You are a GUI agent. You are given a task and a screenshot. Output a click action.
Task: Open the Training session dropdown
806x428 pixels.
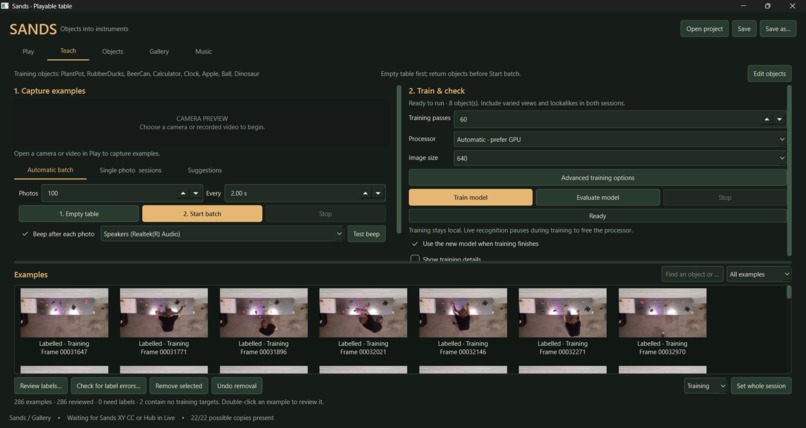(x=705, y=386)
